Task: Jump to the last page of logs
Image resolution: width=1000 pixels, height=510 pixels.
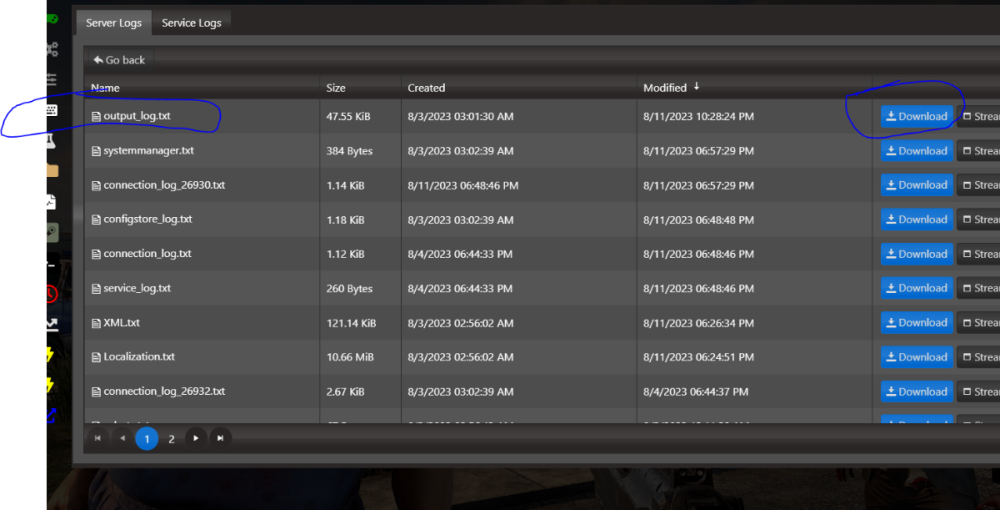Action: (220, 438)
